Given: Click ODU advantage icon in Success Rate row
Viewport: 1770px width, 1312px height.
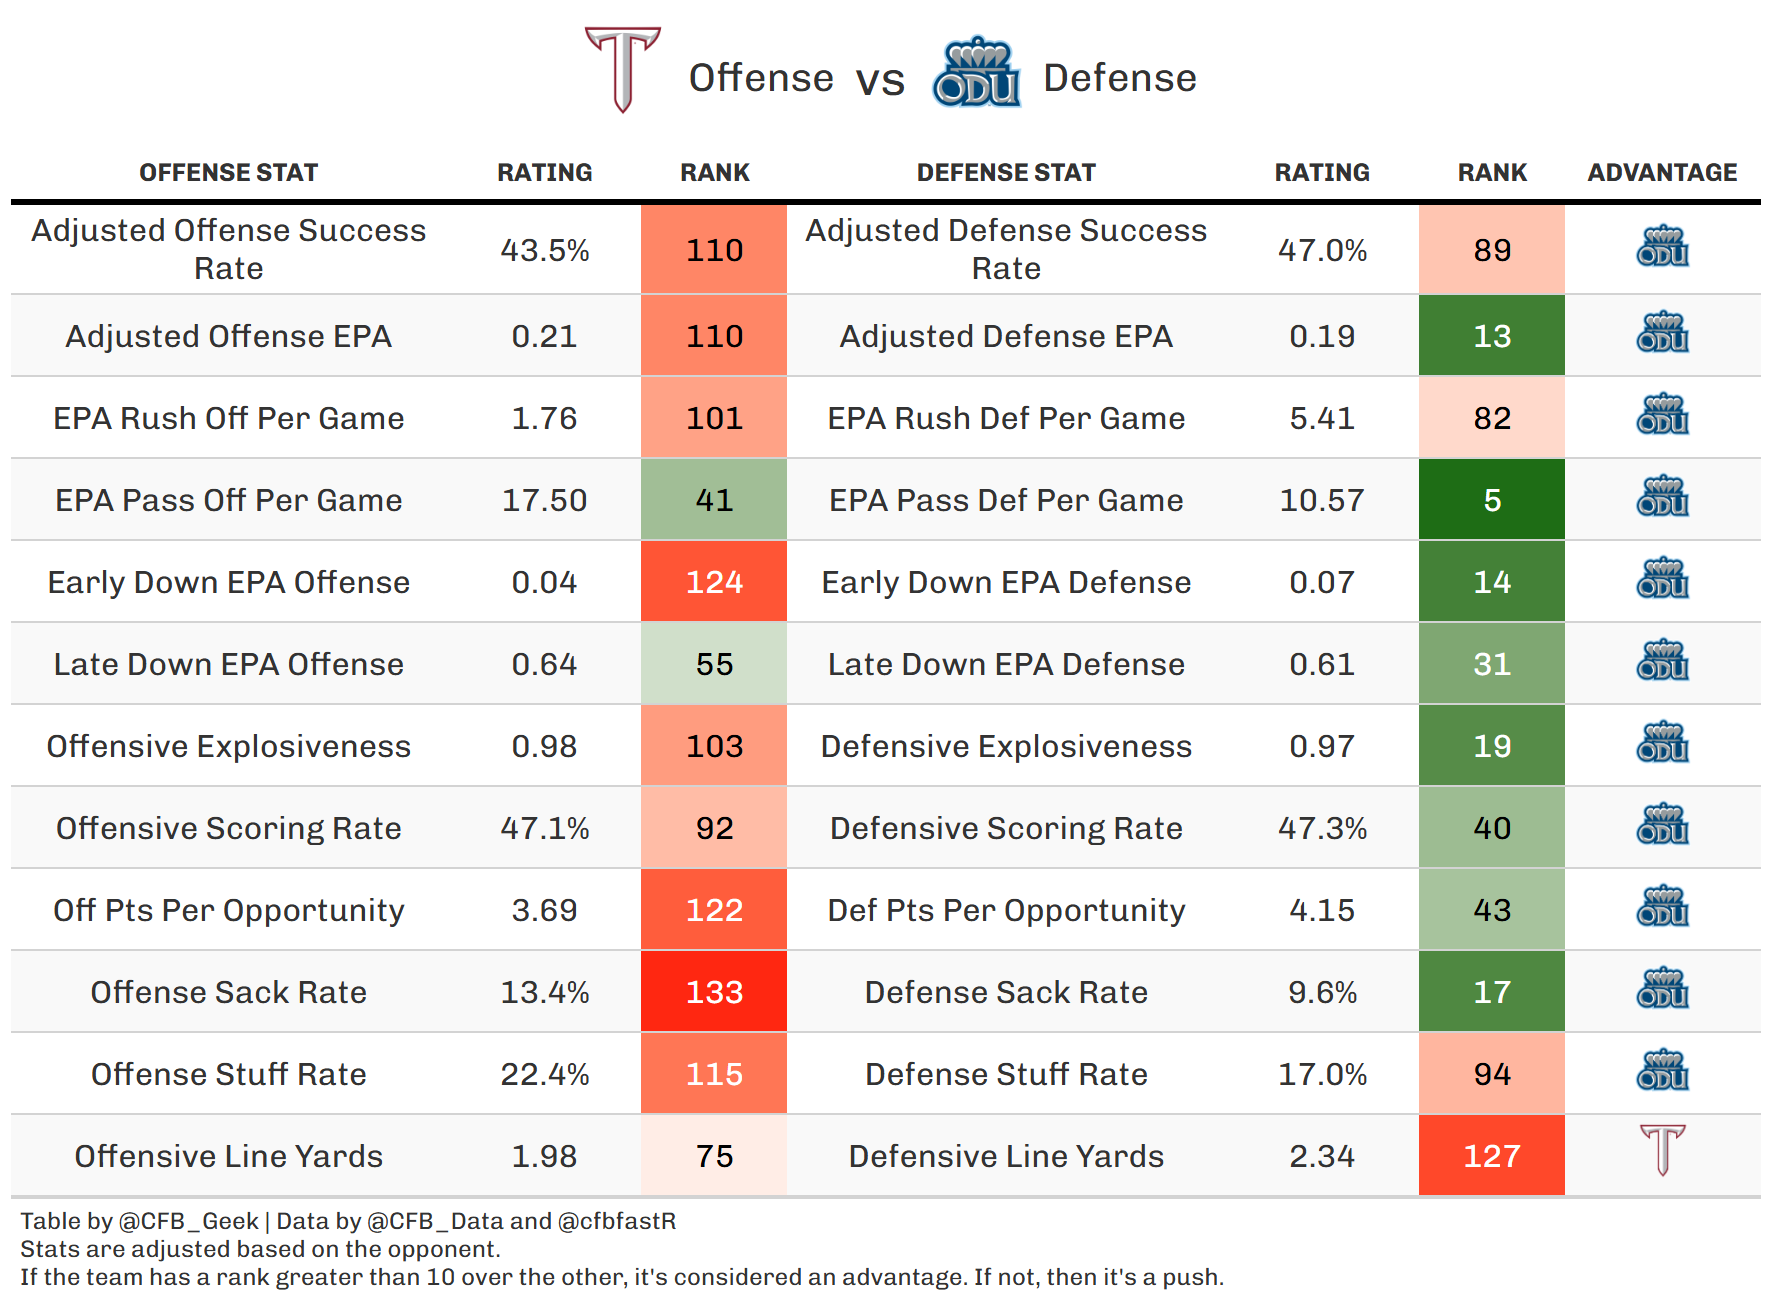Looking at the screenshot, I should click(1662, 247).
